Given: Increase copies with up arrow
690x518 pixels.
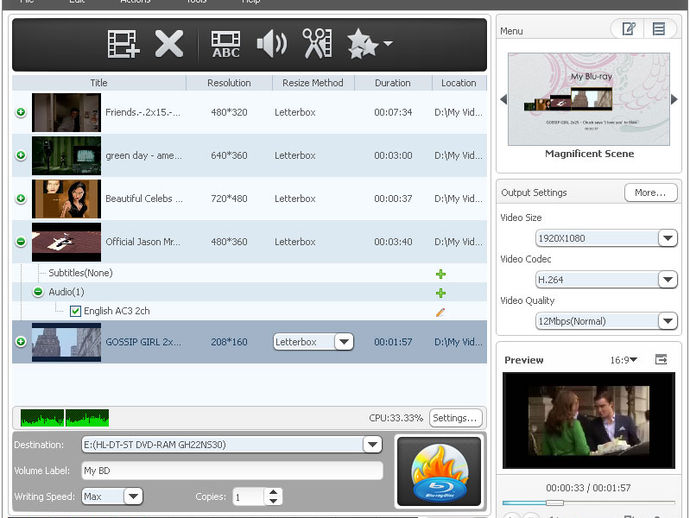Looking at the screenshot, I should coord(273,492).
